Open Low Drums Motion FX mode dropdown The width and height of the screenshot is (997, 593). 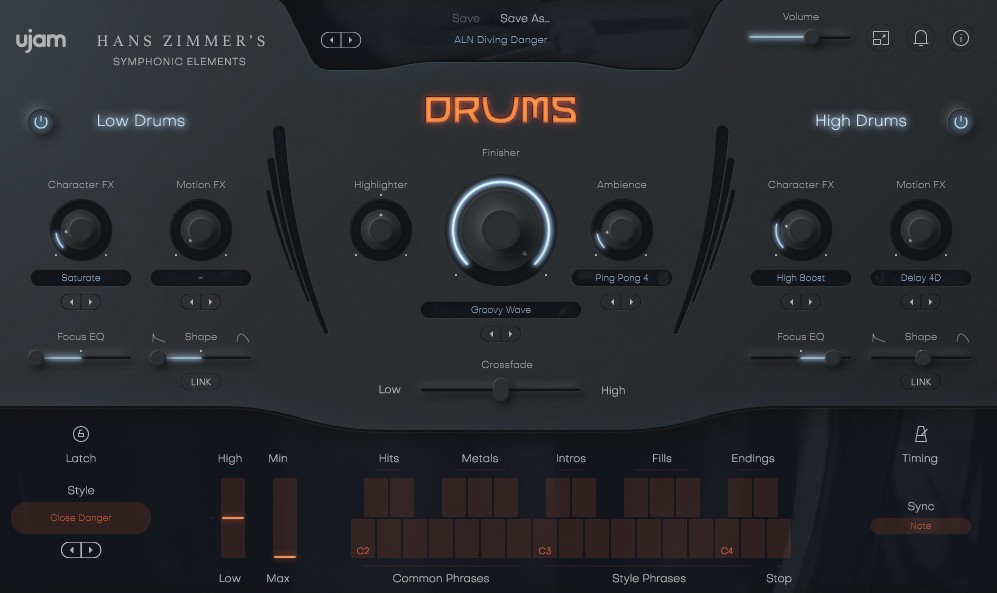pos(201,278)
